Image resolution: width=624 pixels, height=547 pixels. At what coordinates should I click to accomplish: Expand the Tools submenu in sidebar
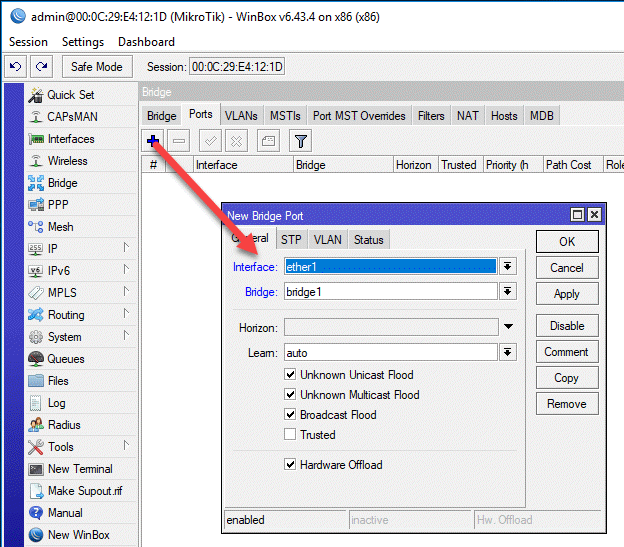126,445
